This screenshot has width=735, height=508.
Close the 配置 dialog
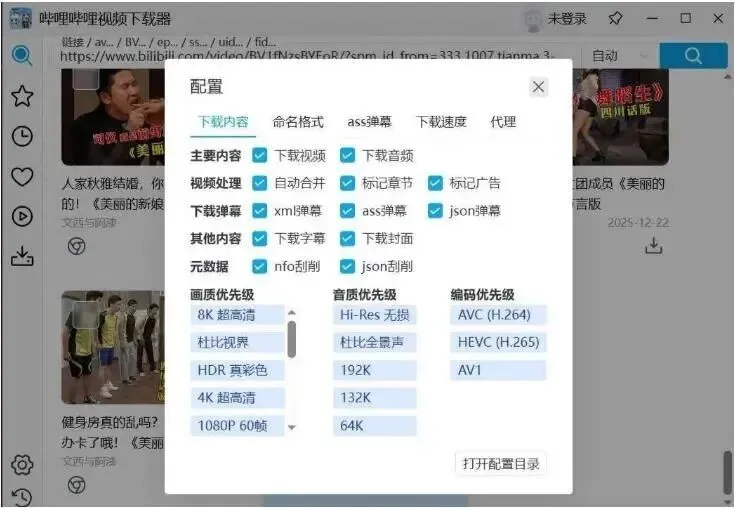click(538, 87)
